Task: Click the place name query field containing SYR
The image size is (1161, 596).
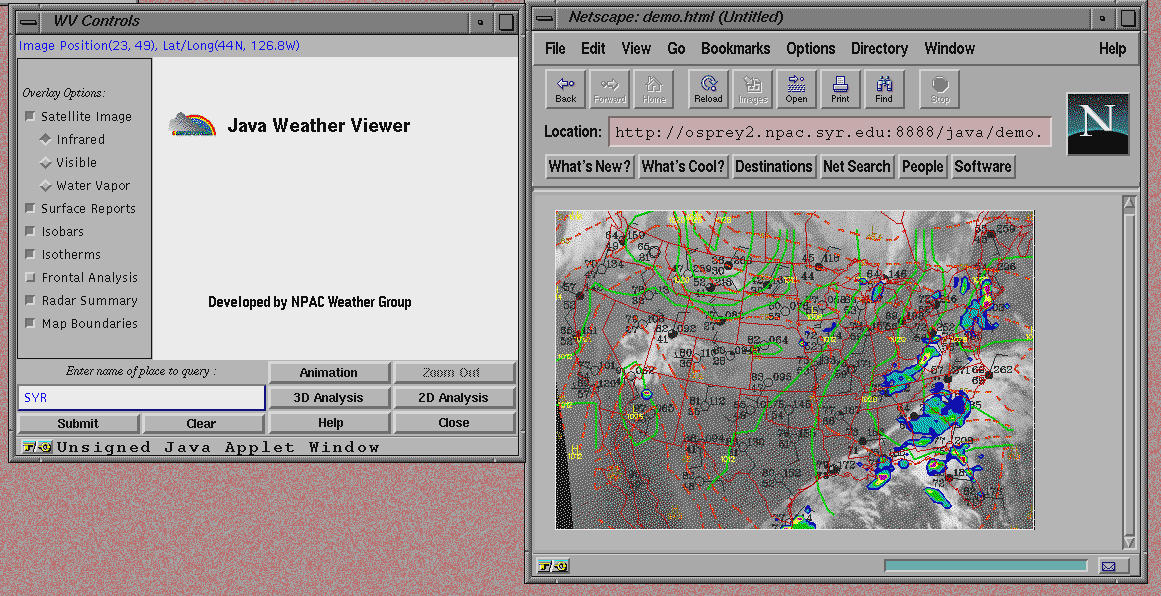Action: (x=141, y=398)
